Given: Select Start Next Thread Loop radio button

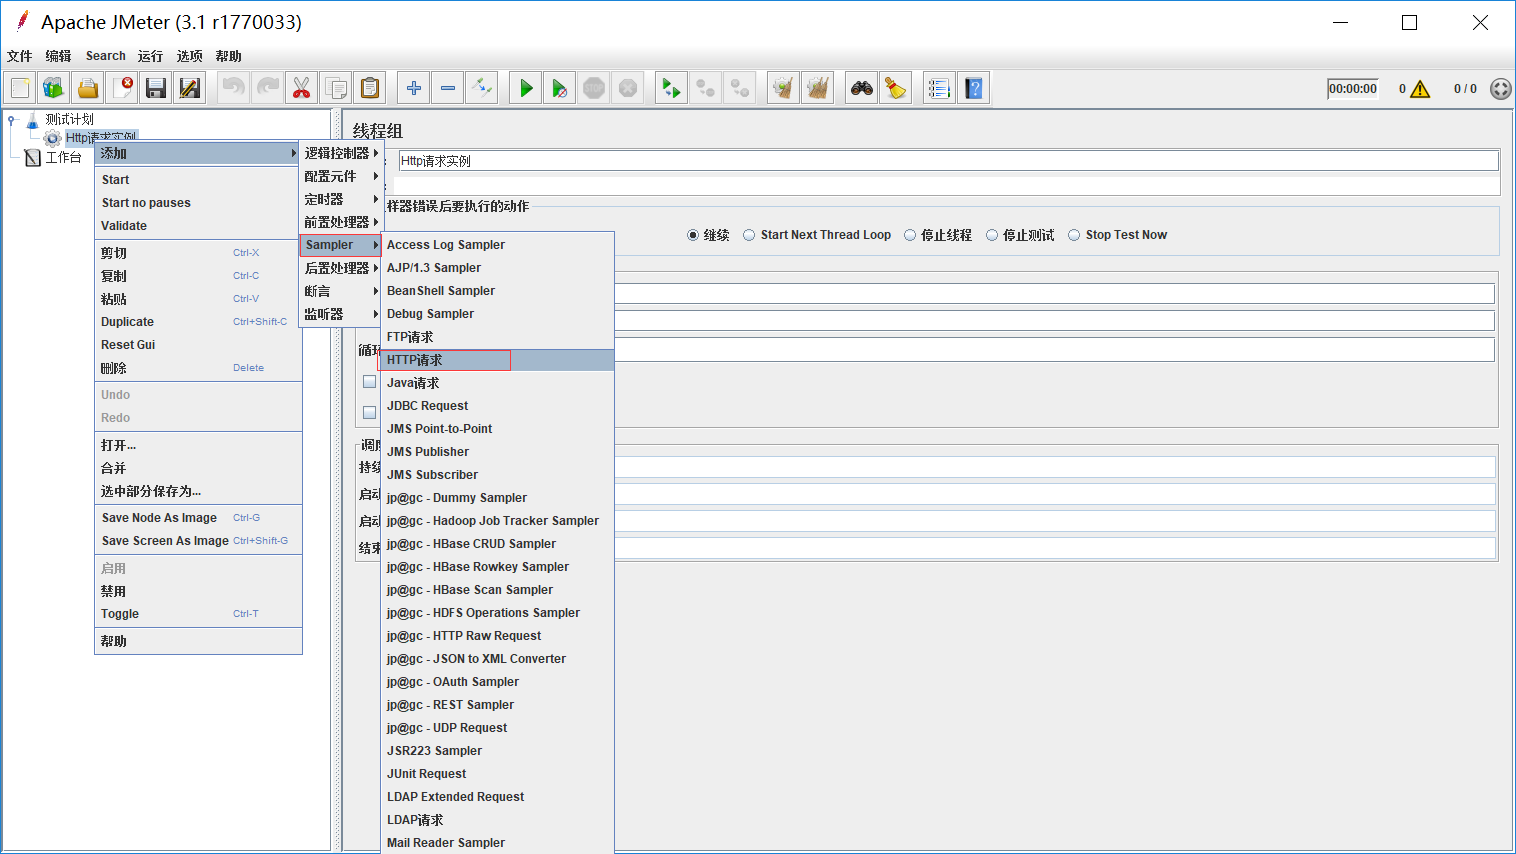Looking at the screenshot, I should click(749, 235).
